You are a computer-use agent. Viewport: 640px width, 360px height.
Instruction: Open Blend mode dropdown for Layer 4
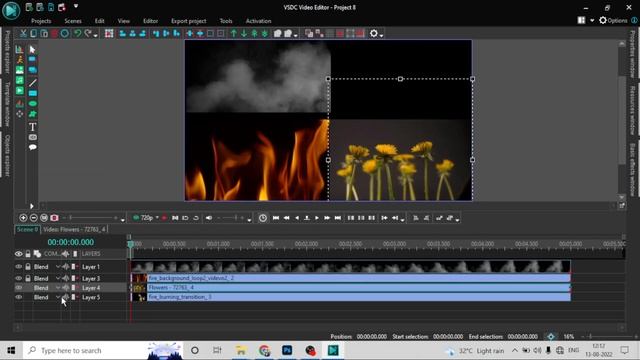[x=58, y=288]
